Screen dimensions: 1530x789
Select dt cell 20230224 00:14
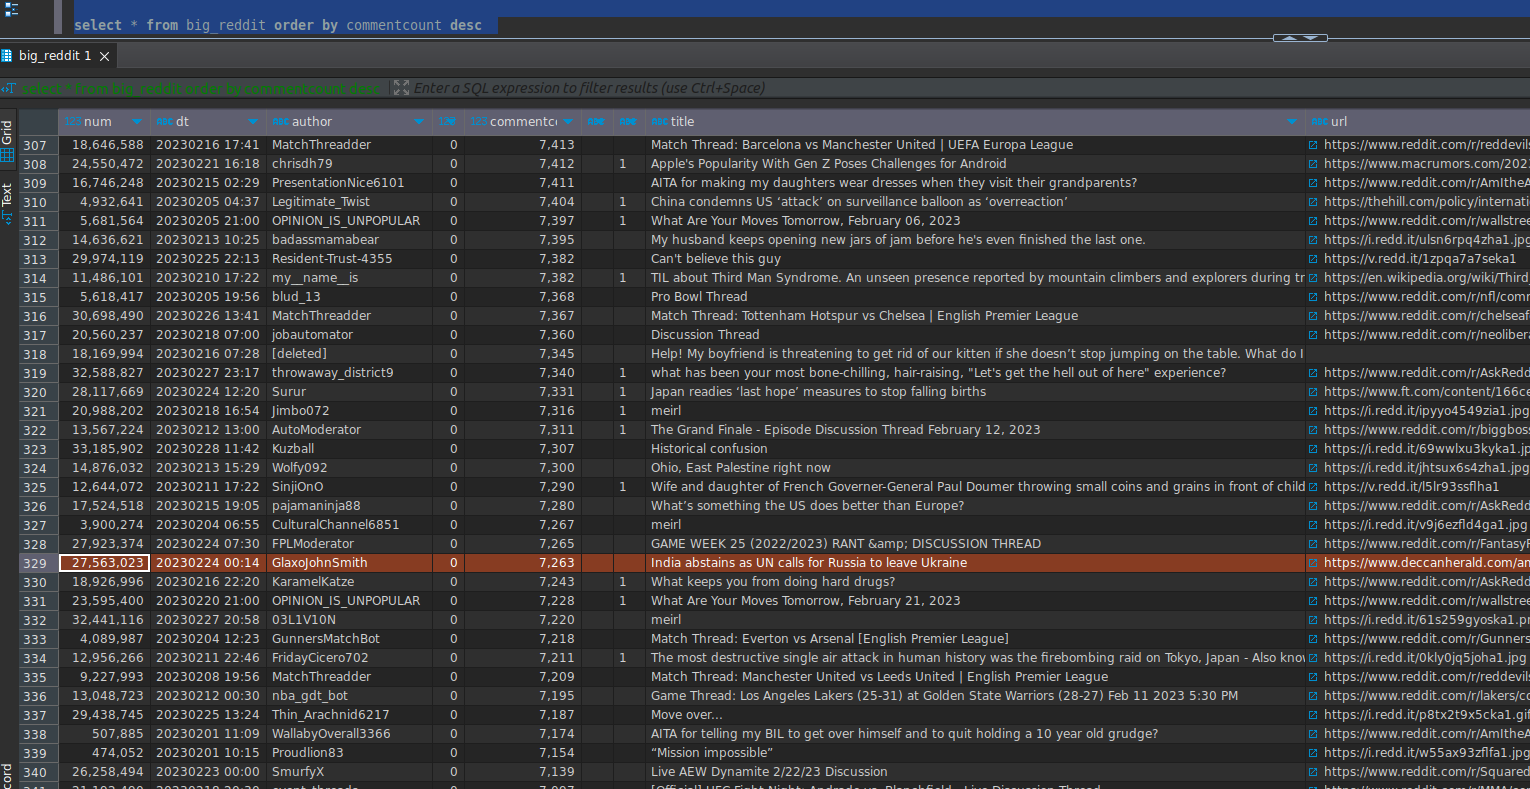point(208,563)
